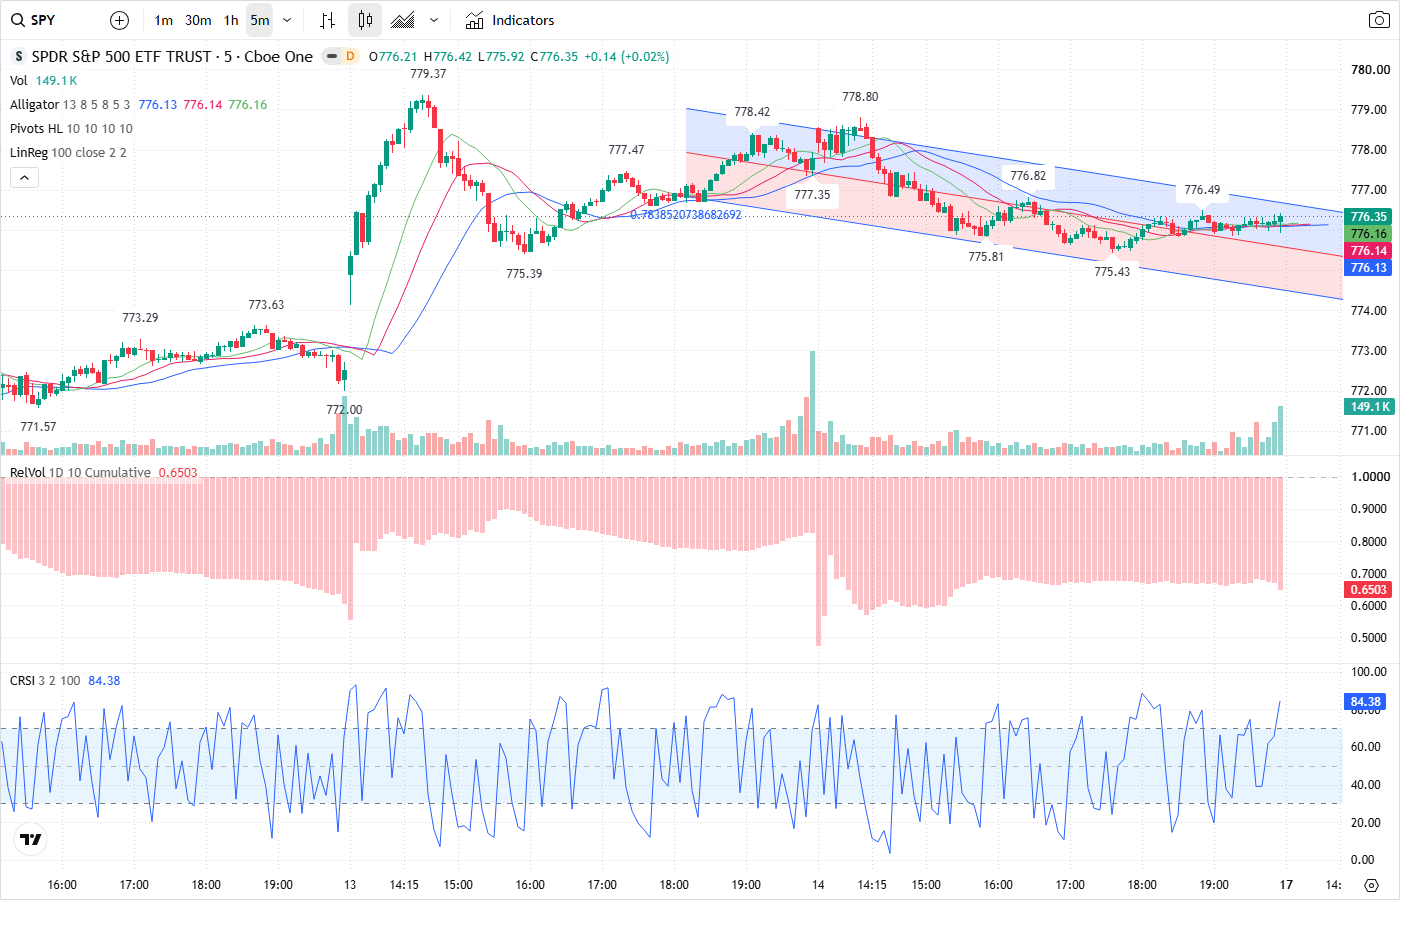Click the 773.29 pivot label
Viewport: 1420px width, 950px height.
[140, 318]
